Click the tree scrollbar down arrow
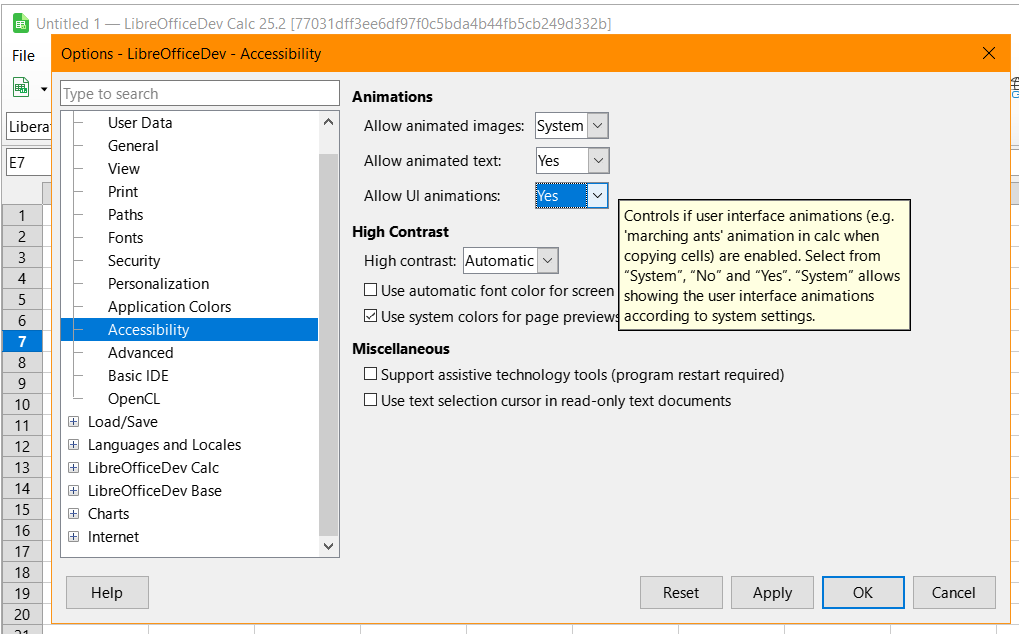This screenshot has height=634, width=1019. [x=328, y=546]
